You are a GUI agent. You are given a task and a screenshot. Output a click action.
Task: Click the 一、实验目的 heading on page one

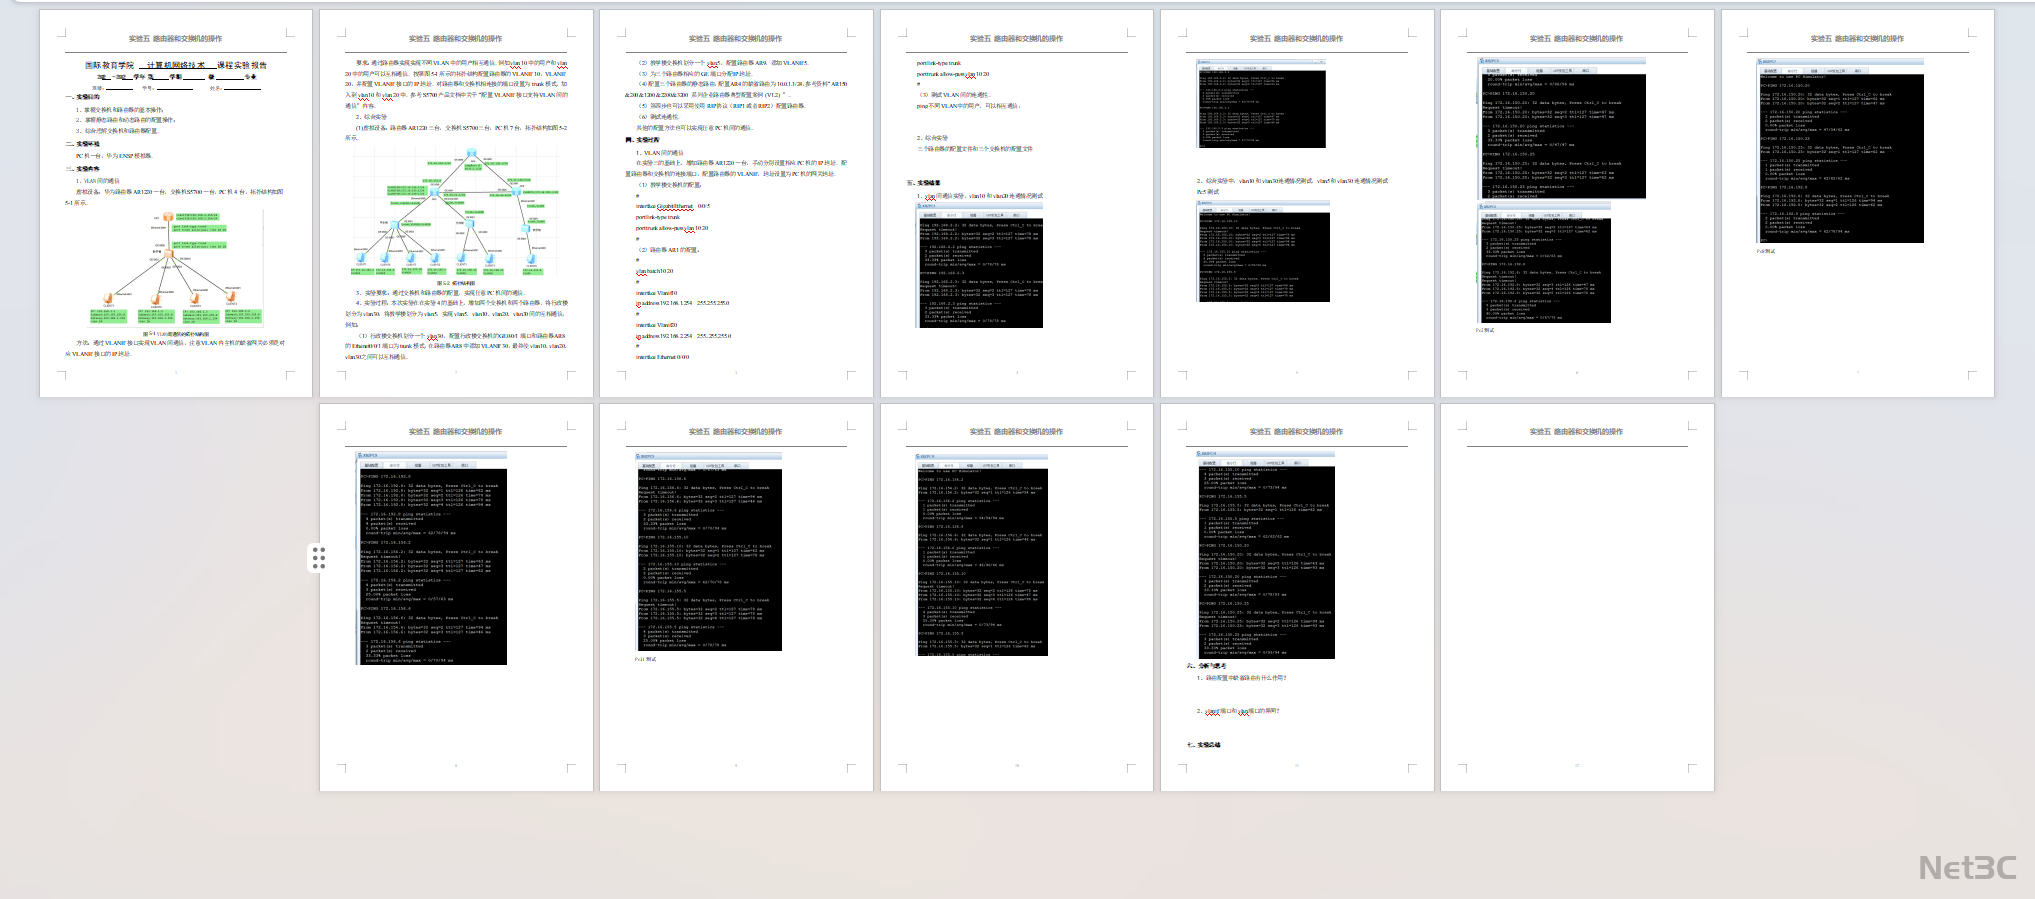(84, 97)
